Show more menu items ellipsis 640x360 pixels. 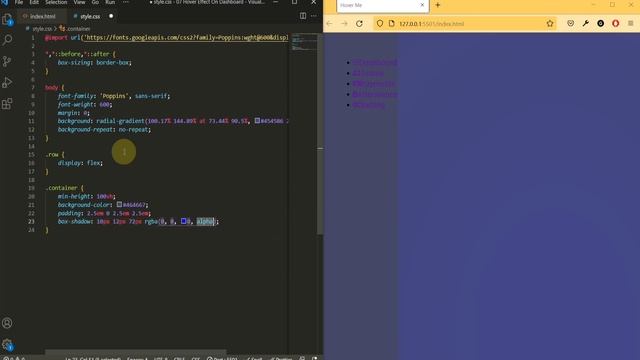tap(126, 2)
